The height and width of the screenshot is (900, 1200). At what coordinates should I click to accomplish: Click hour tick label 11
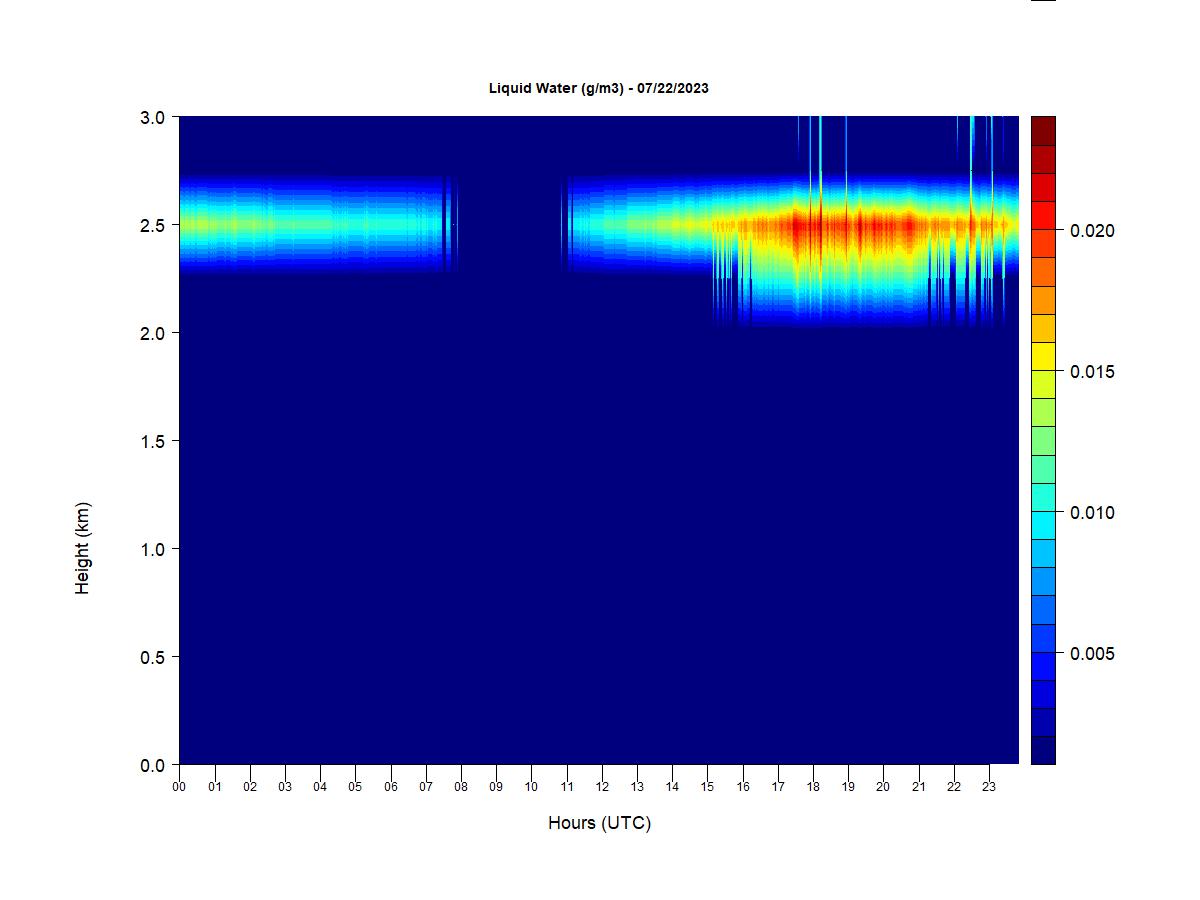[x=566, y=787]
